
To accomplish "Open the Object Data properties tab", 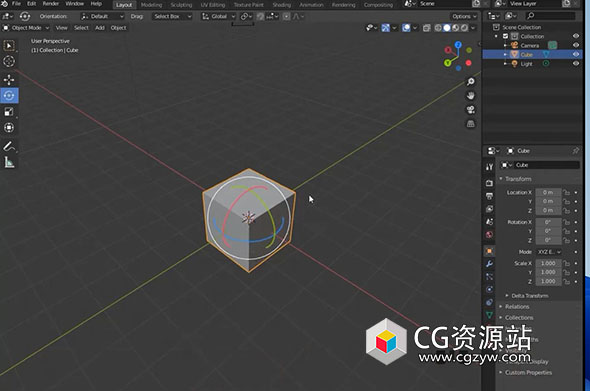I will coord(489,315).
